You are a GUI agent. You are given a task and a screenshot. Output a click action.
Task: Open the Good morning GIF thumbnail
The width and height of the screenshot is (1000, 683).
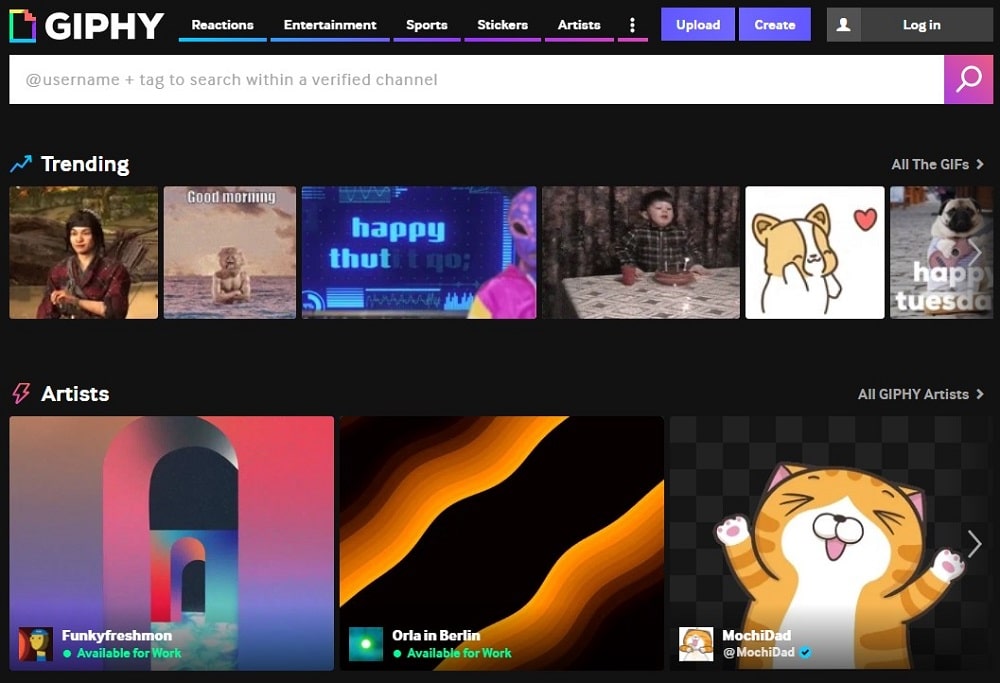point(230,253)
